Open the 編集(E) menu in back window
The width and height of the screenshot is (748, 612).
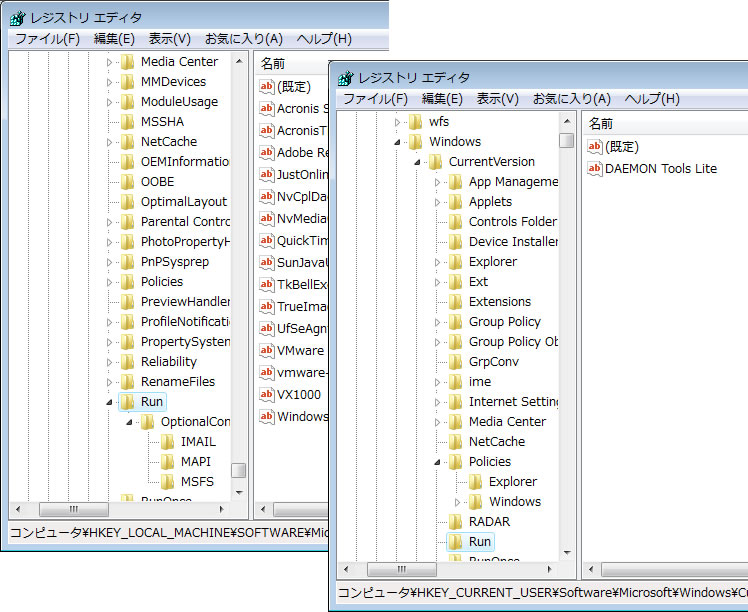coord(114,39)
